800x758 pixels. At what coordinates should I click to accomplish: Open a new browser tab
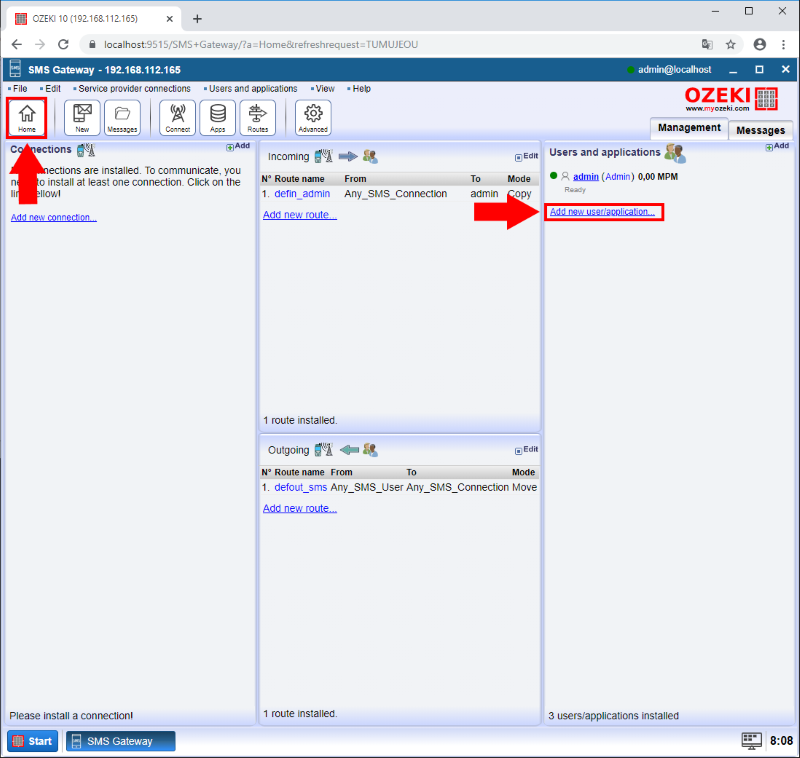click(197, 19)
